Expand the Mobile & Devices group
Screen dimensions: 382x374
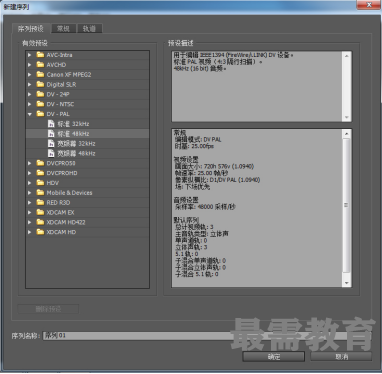click(x=30, y=193)
